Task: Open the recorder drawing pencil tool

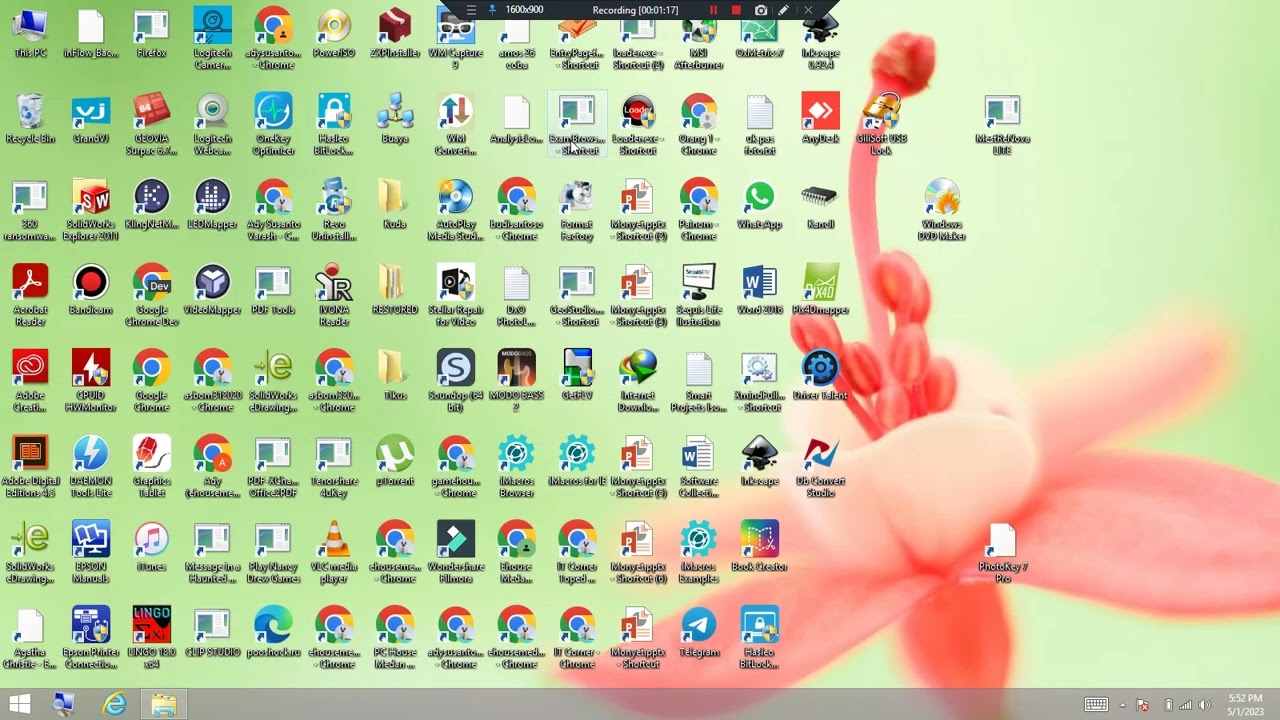Action: point(784,10)
